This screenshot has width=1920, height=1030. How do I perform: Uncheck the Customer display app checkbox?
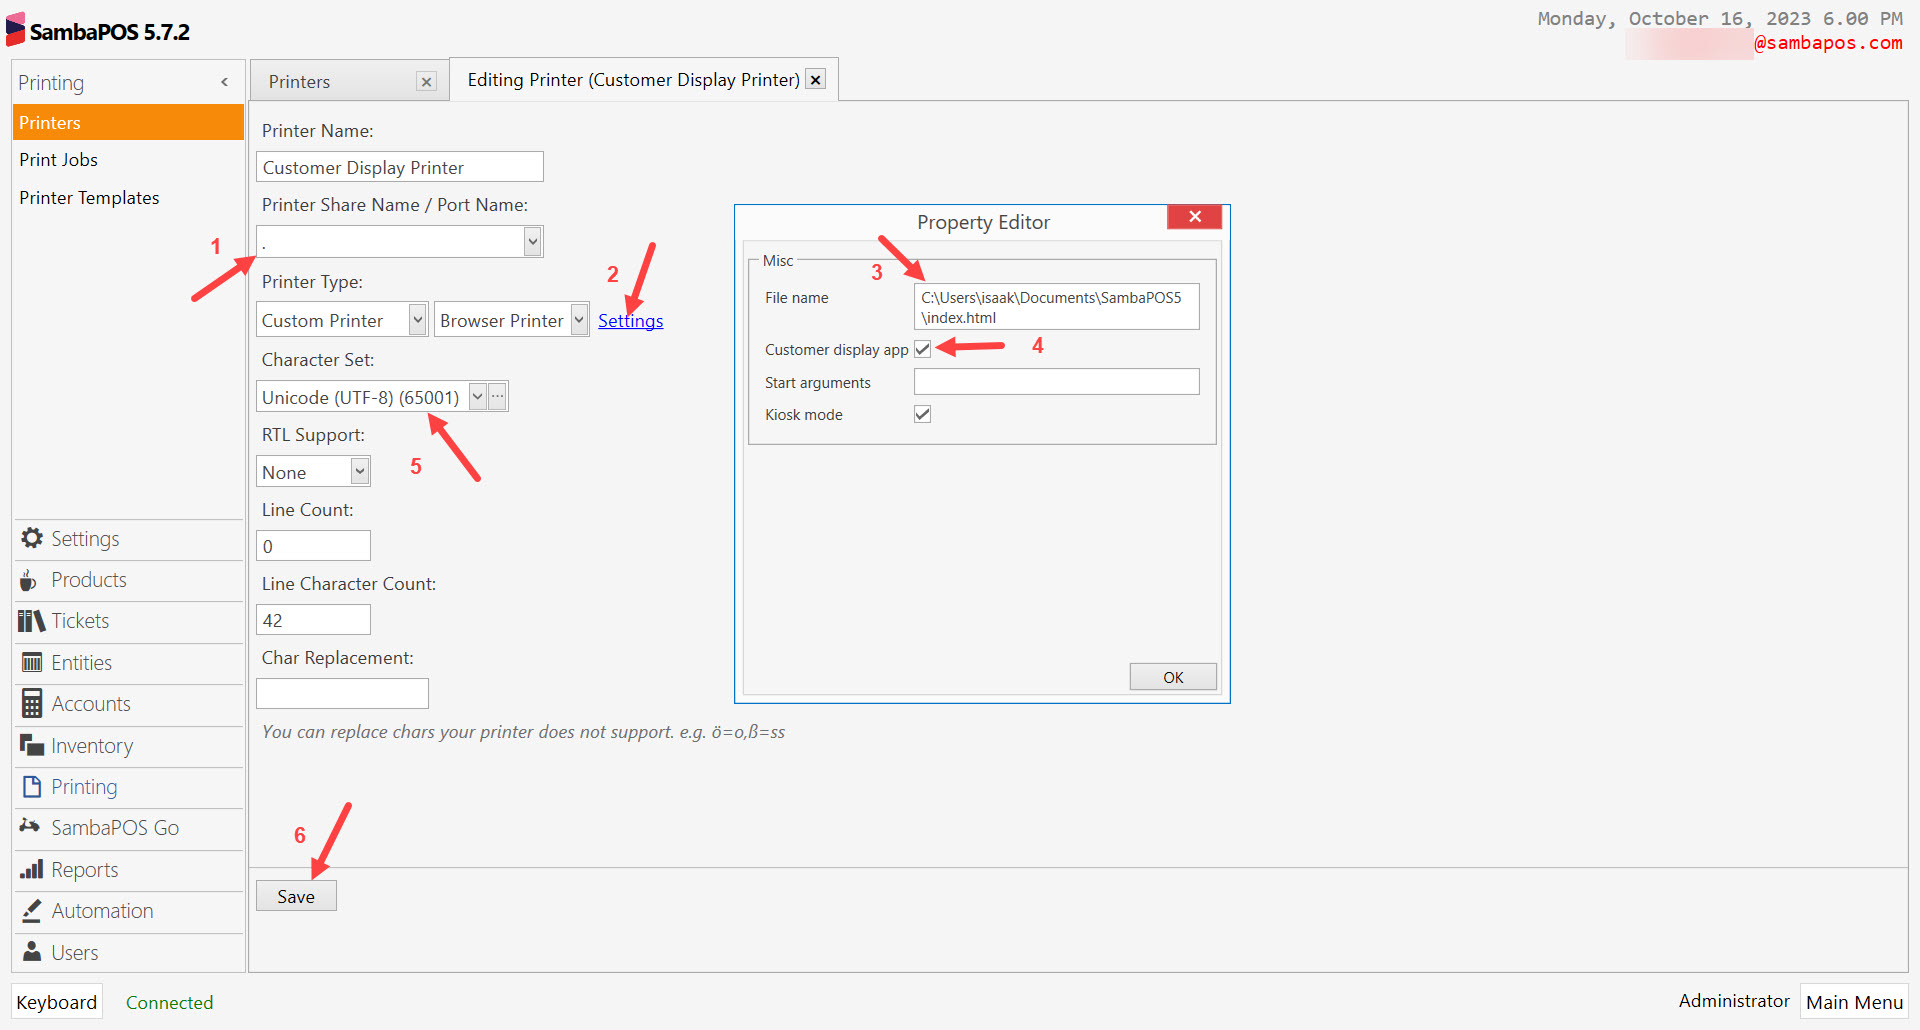pyautogui.click(x=922, y=349)
